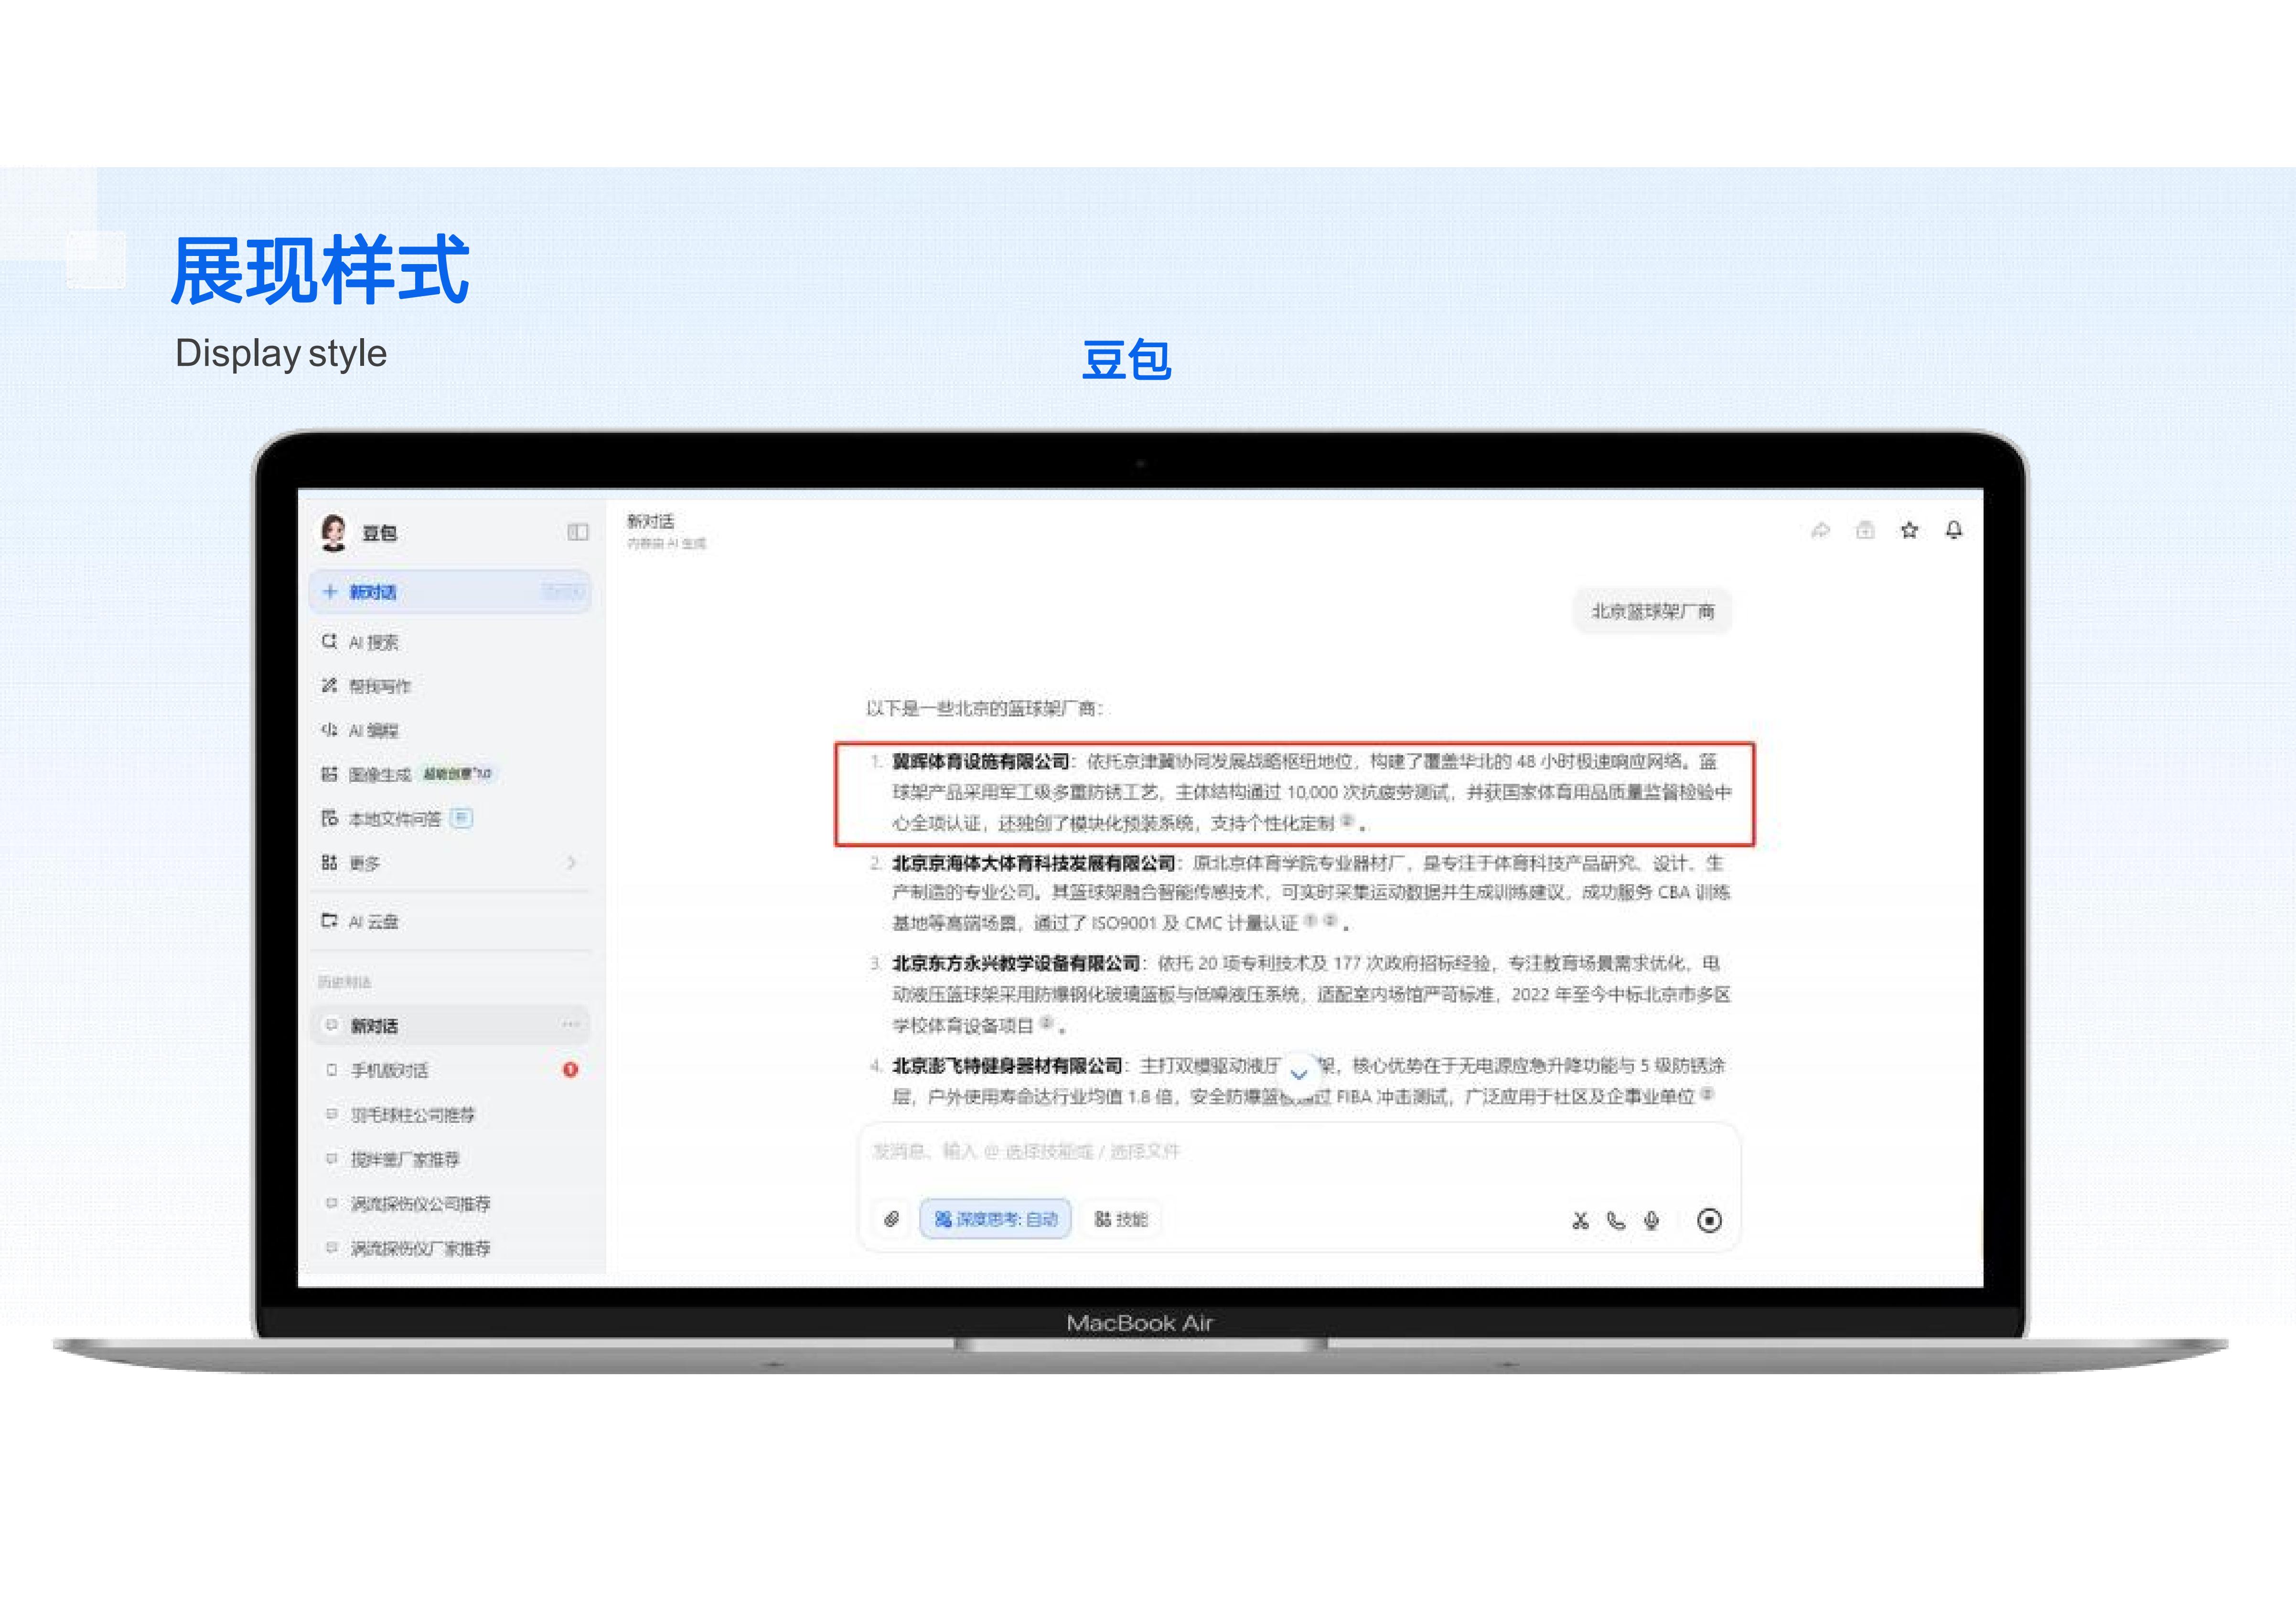Click the 豆包 avatar in the sidebar
The image size is (2296, 1623).
pos(333,532)
